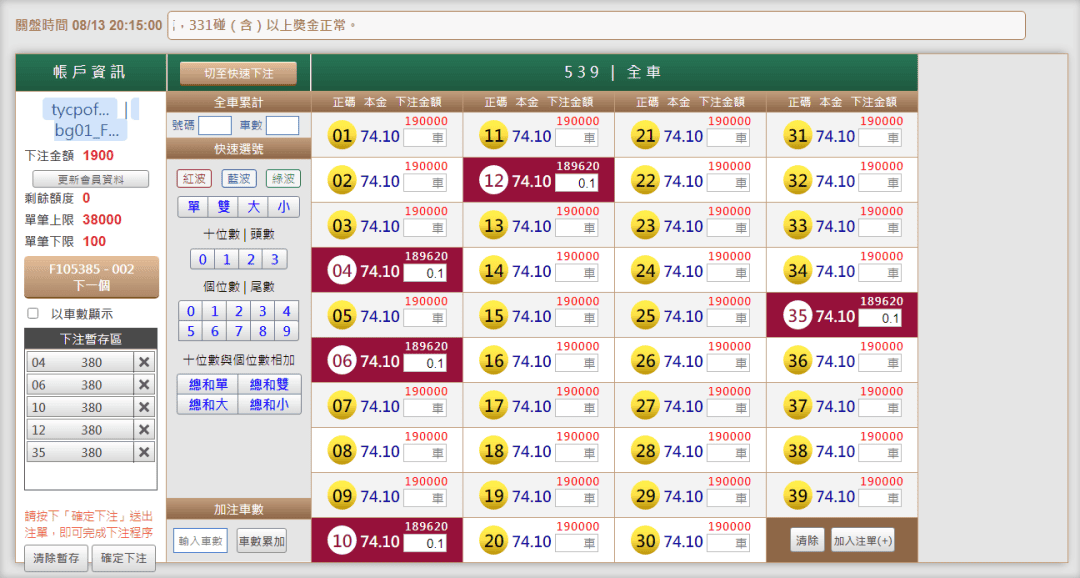Choose units digit 5 under 個位數
The height and width of the screenshot is (578, 1080).
[191, 331]
